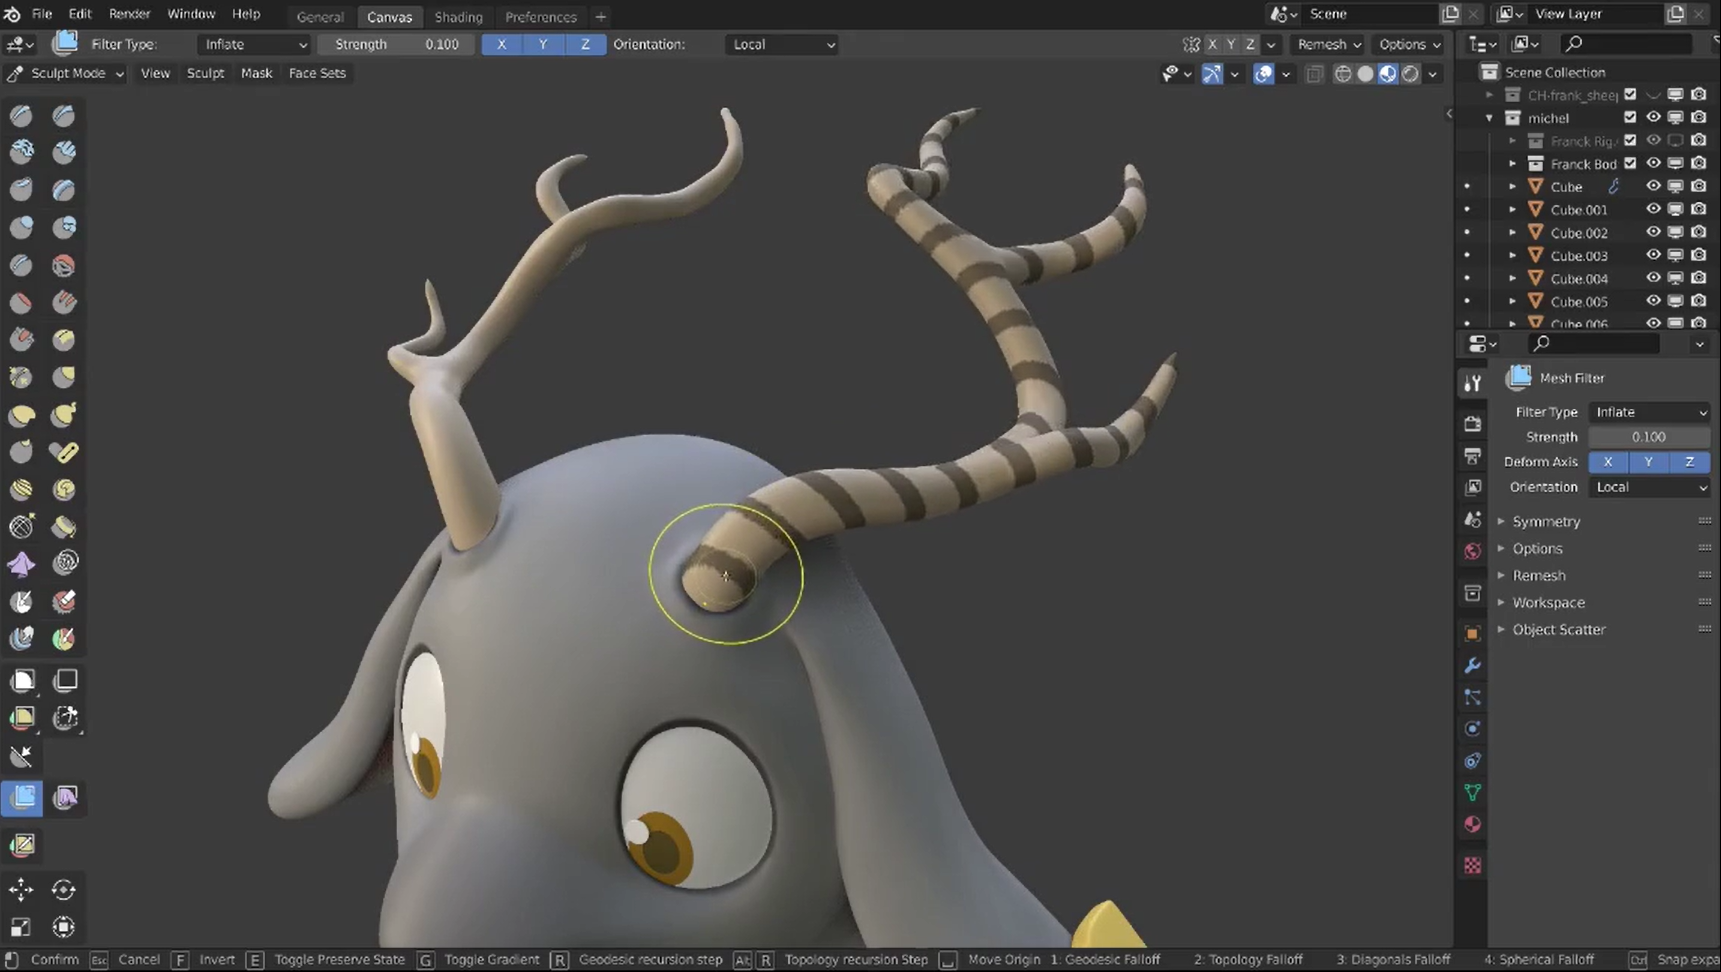
Task: Select the Snake Hook brush in the toolbar
Action: [x=63, y=415]
